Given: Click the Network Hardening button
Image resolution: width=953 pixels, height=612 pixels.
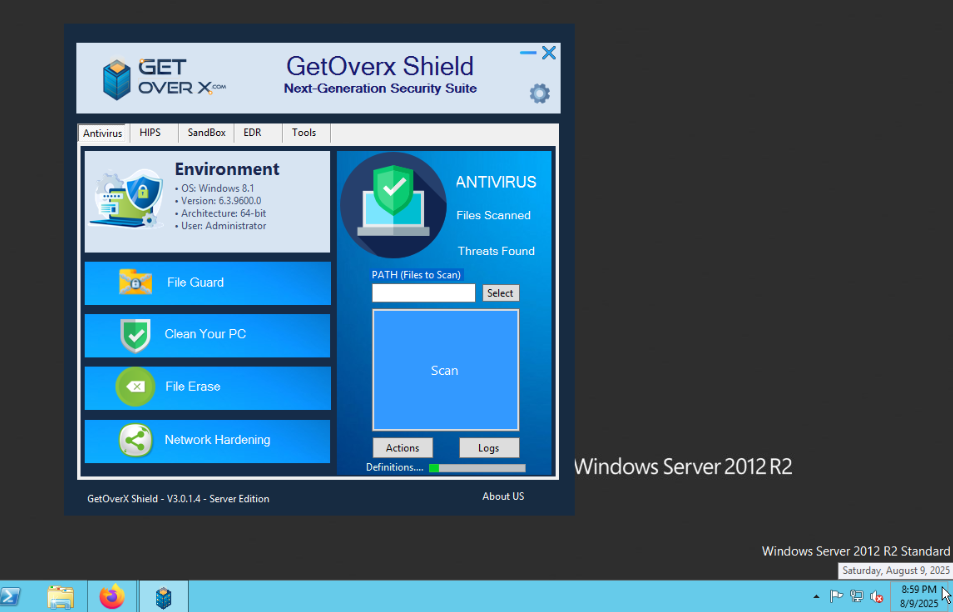Looking at the screenshot, I should click(208, 441).
